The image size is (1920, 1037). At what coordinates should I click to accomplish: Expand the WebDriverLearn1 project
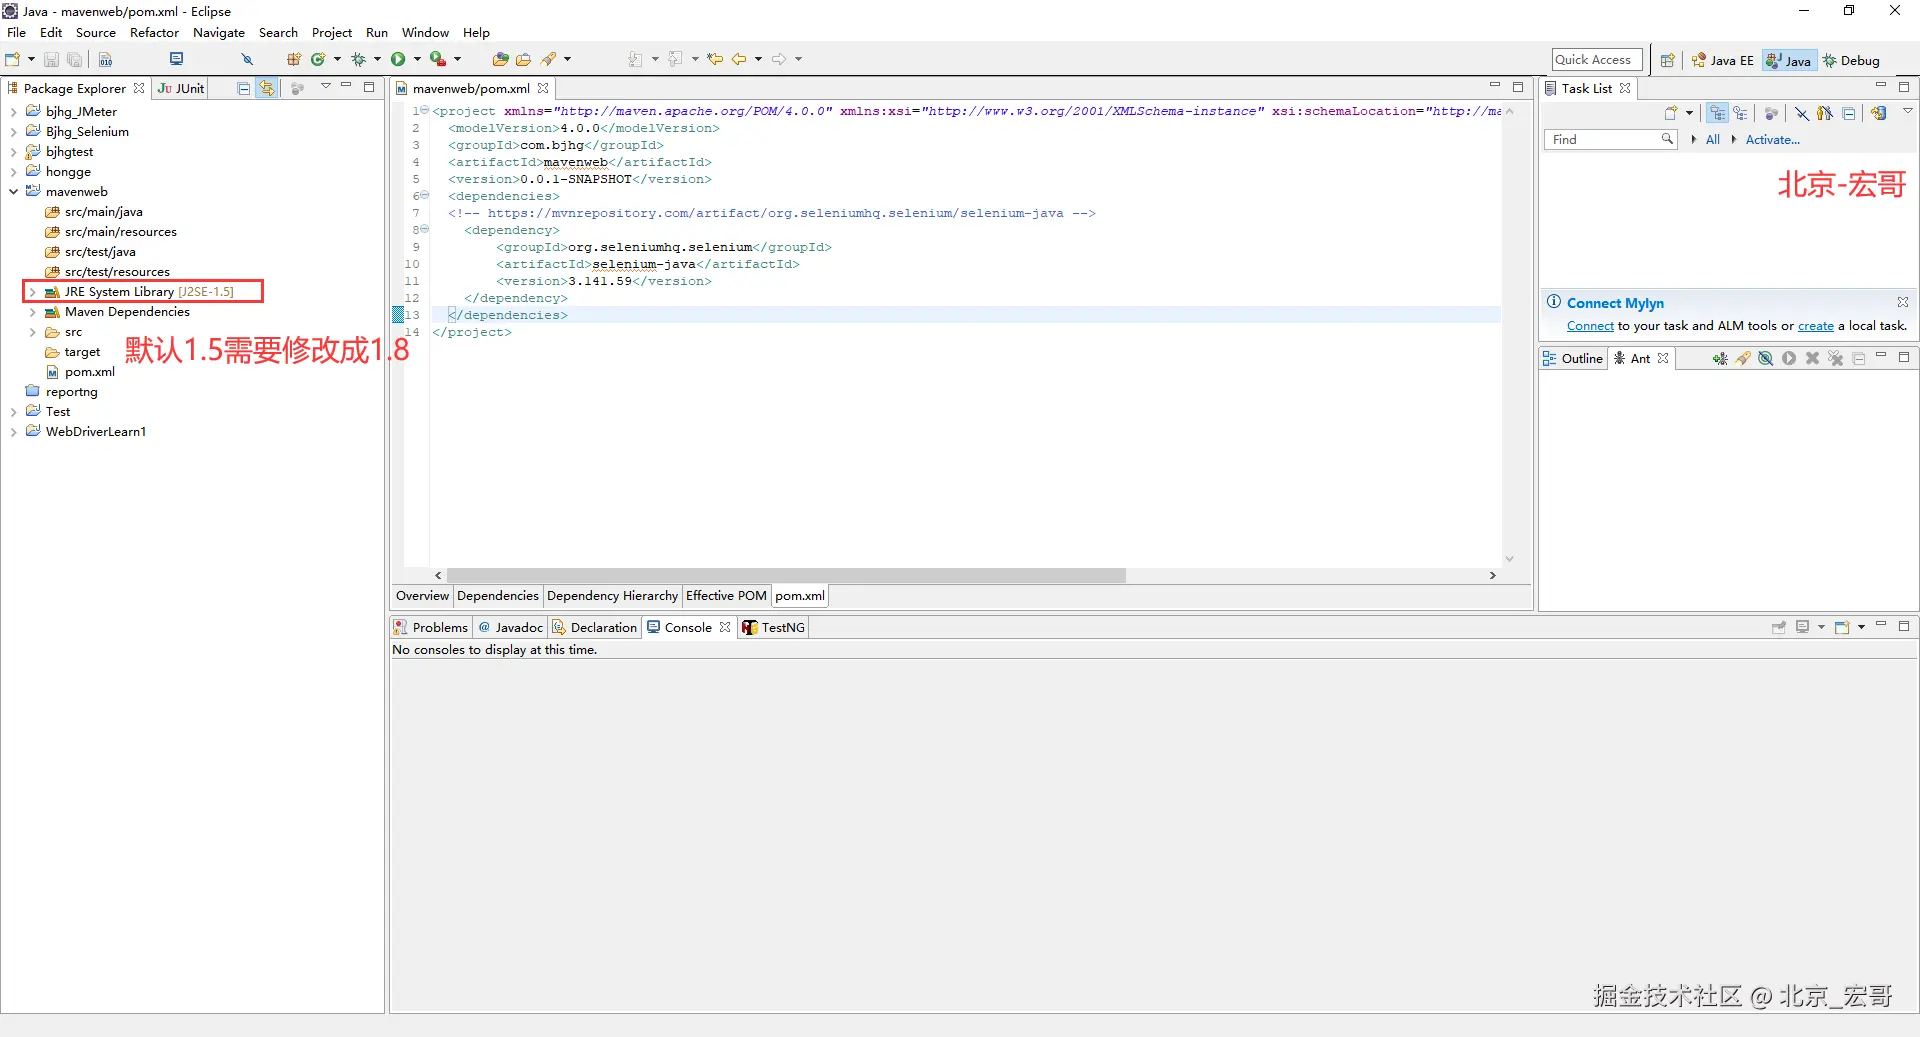click(x=14, y=432)
